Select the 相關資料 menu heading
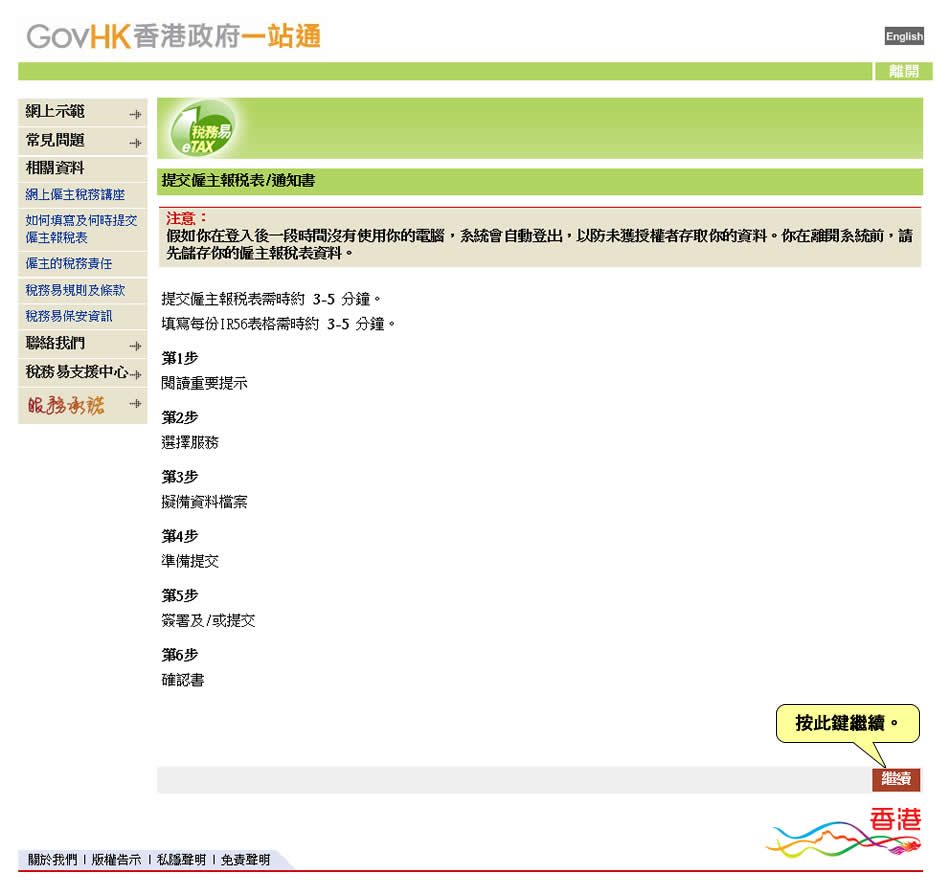Viewport: 950px width, 880px height. click(x=55, y=168)
